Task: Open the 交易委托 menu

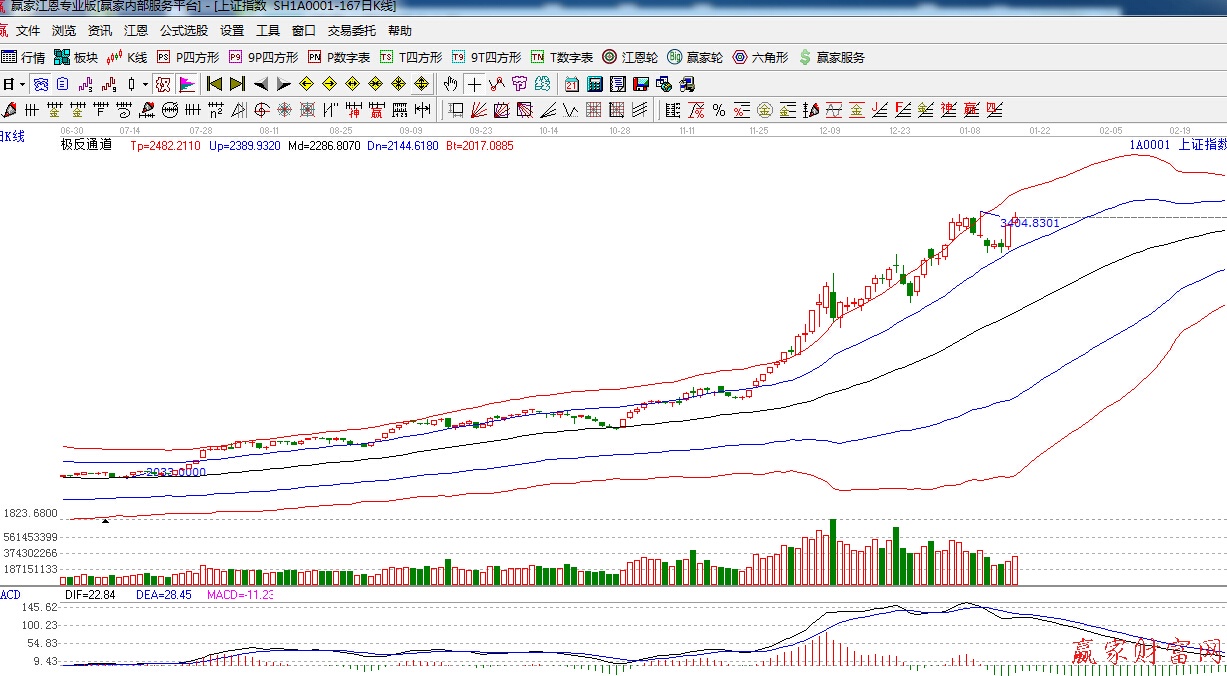Action: click(x=352, y=31)
